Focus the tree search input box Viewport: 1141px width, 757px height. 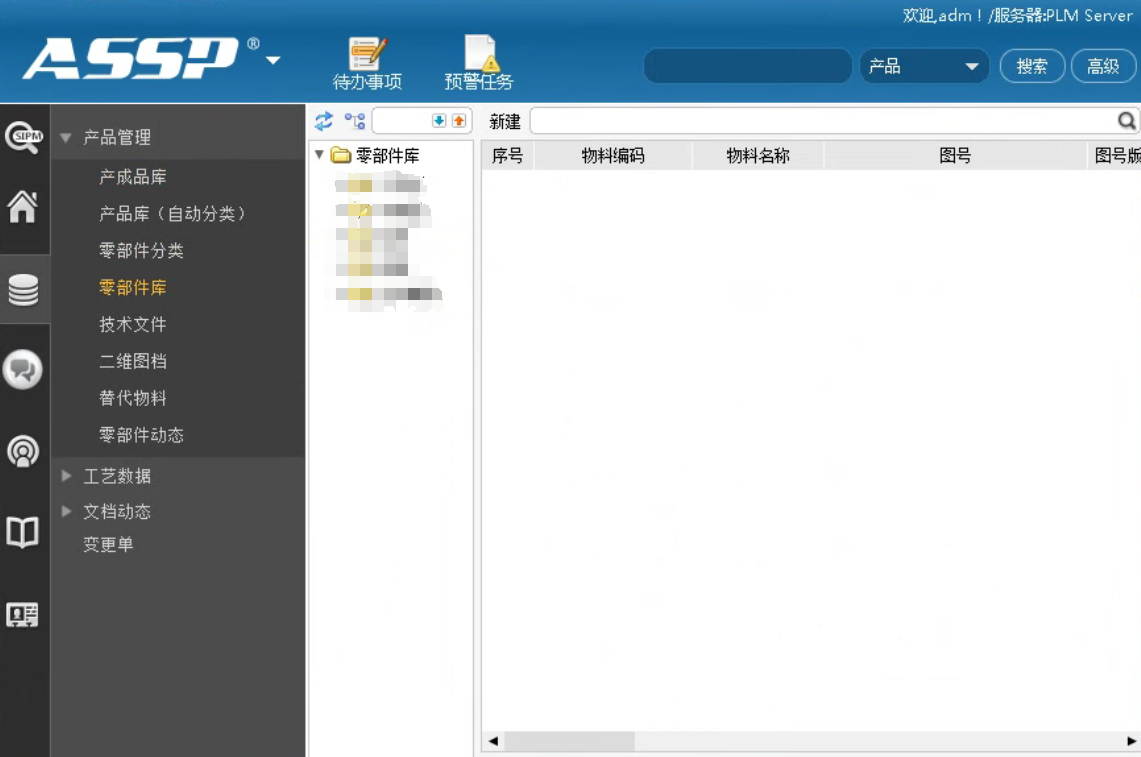402,121
